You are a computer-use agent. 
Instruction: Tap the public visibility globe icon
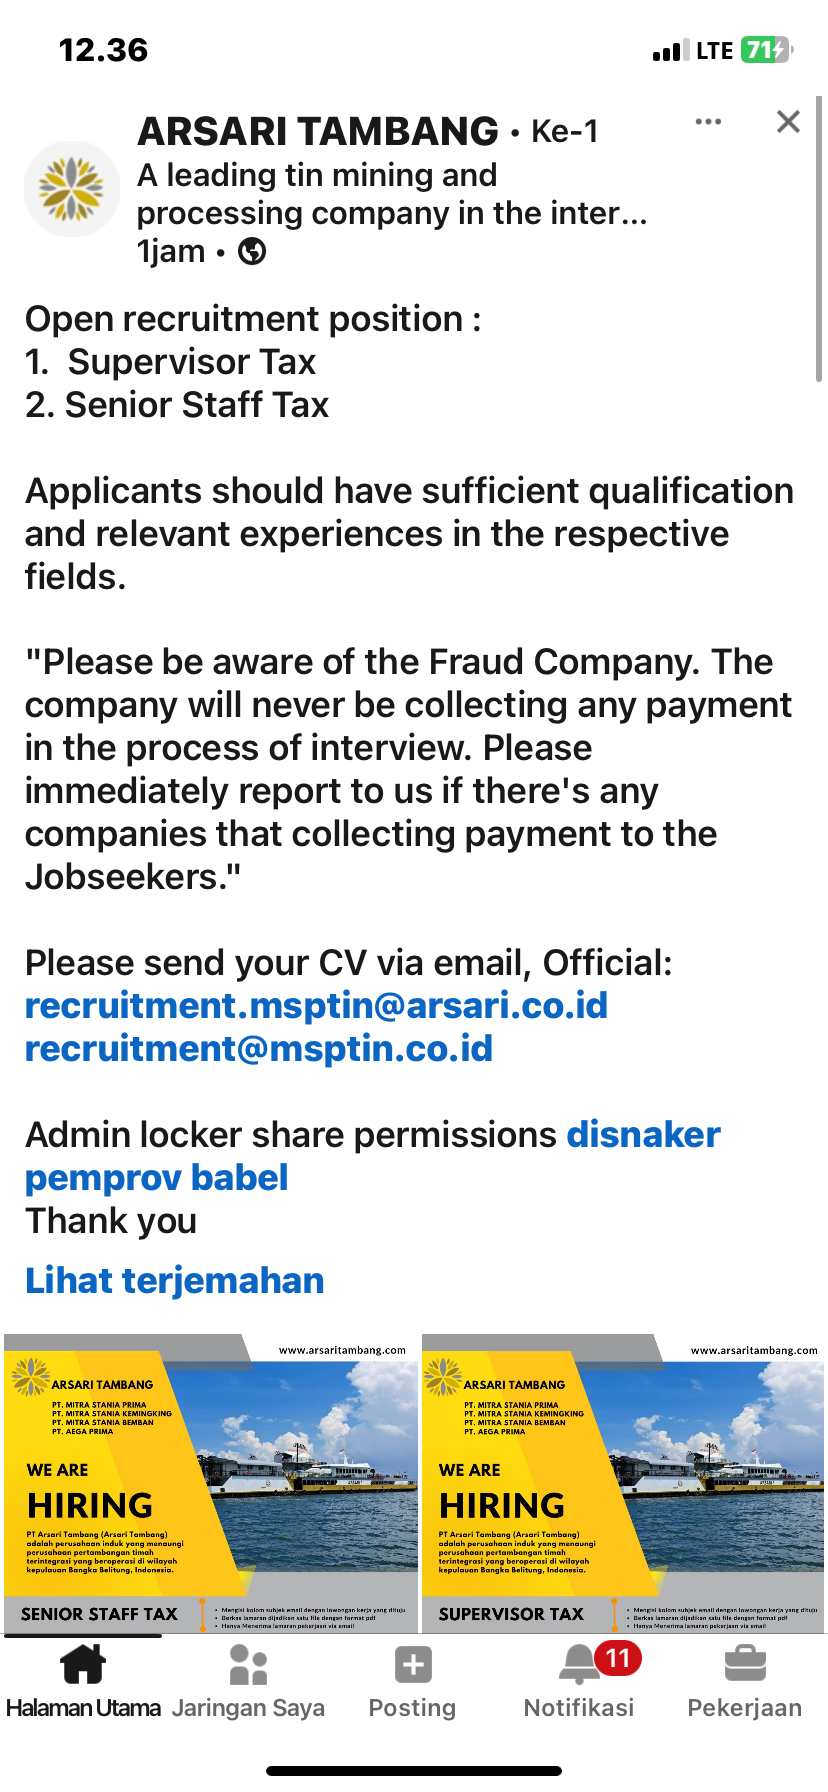tap(252, 252)
